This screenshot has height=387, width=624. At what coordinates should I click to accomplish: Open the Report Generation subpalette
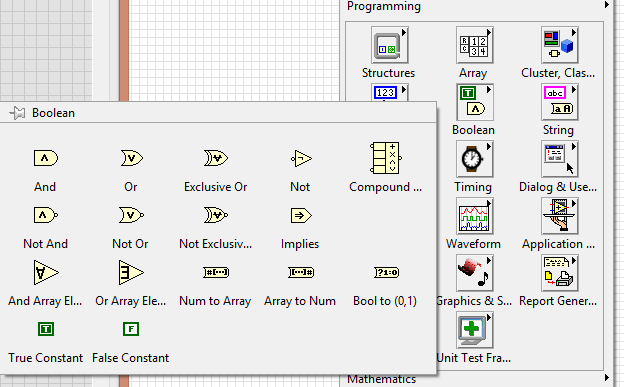tap(560, 273)
